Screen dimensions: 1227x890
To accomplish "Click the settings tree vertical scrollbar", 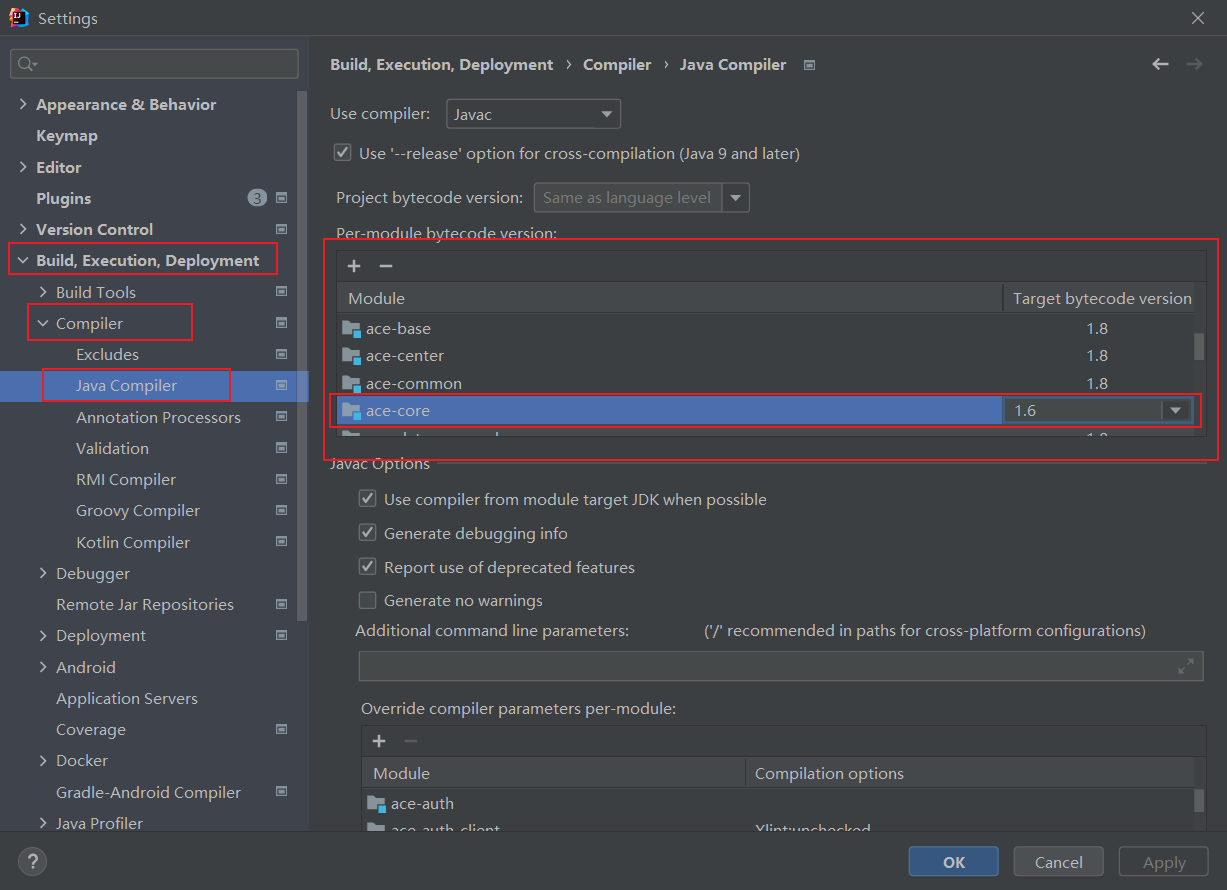I will tap(303, 355).
